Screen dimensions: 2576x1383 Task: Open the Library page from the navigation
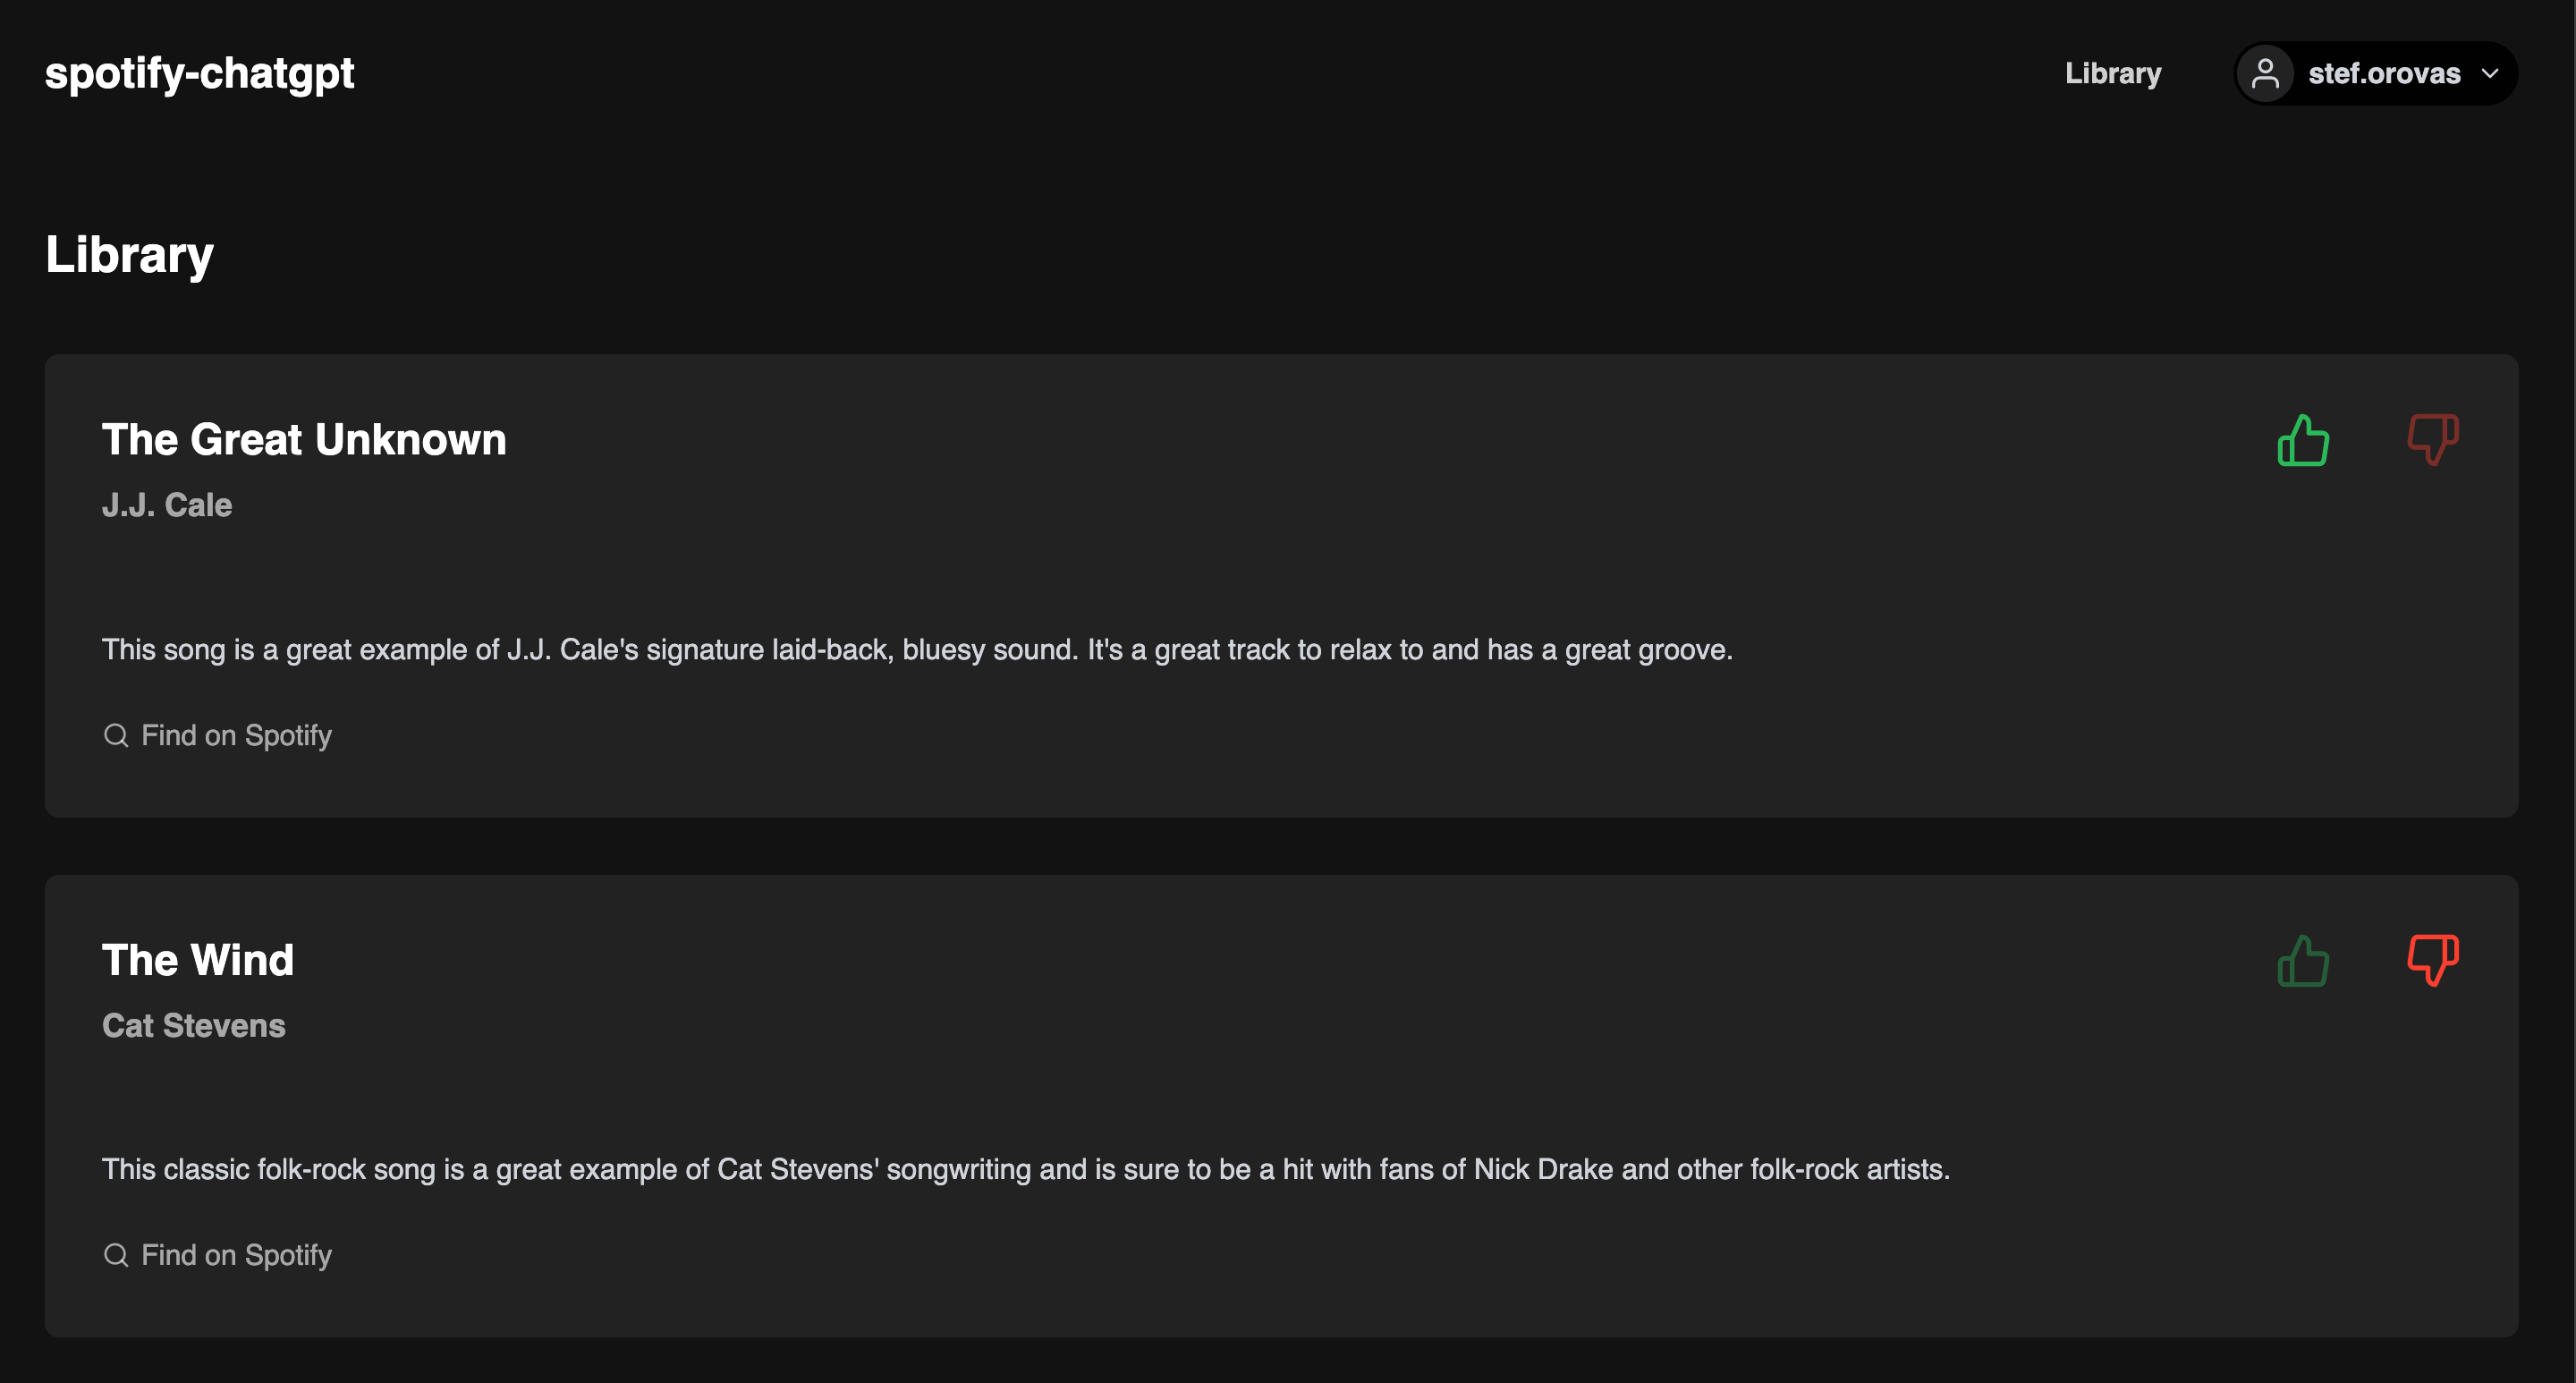tap(2112, 72)
